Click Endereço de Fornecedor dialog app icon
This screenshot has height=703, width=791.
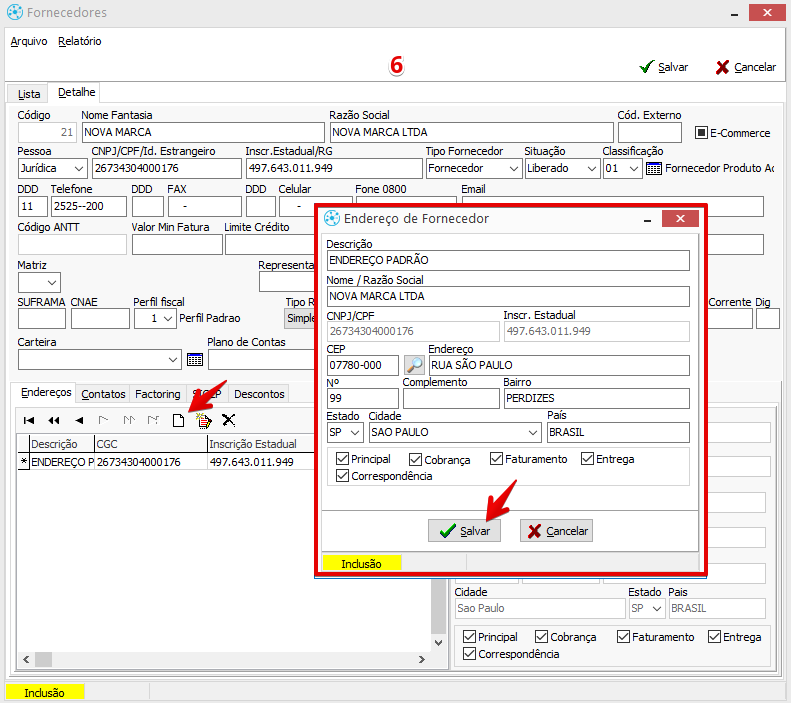click(331, 218)
